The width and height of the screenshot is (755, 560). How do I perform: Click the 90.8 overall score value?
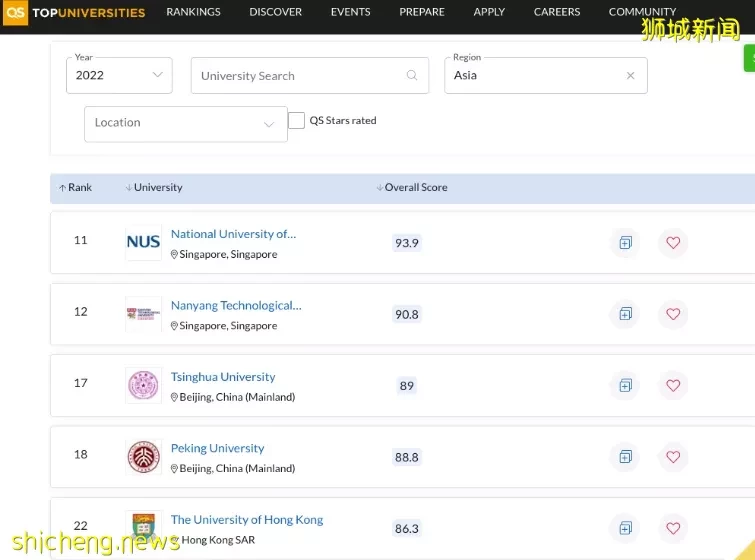(x=407, y=314)
